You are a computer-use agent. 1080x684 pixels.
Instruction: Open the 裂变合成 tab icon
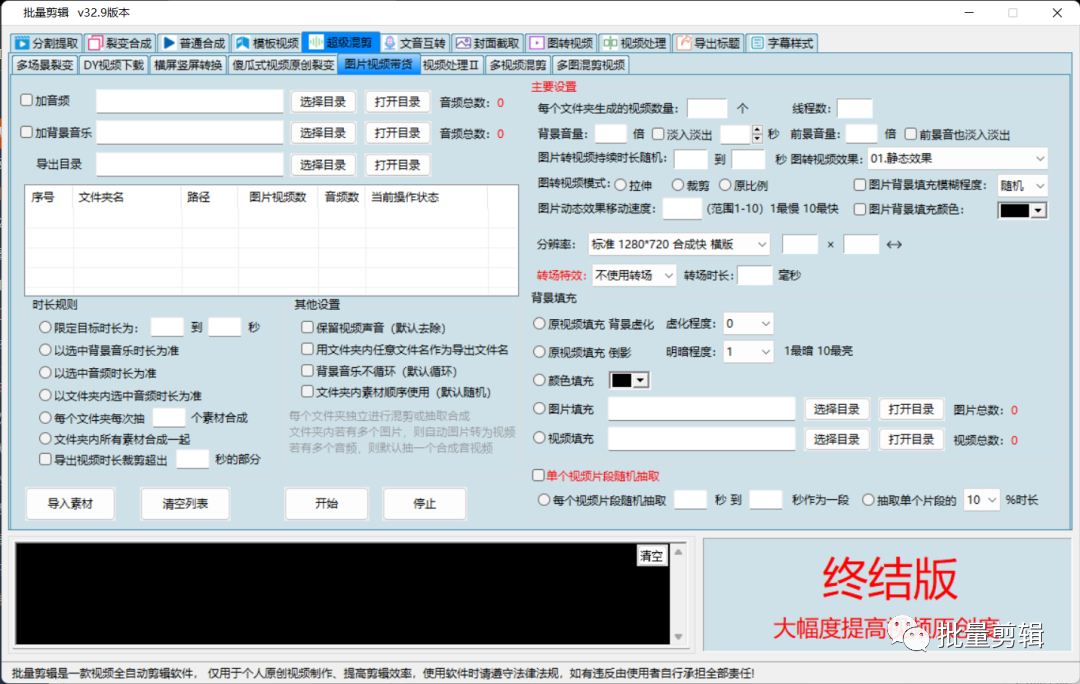(95, 43)
